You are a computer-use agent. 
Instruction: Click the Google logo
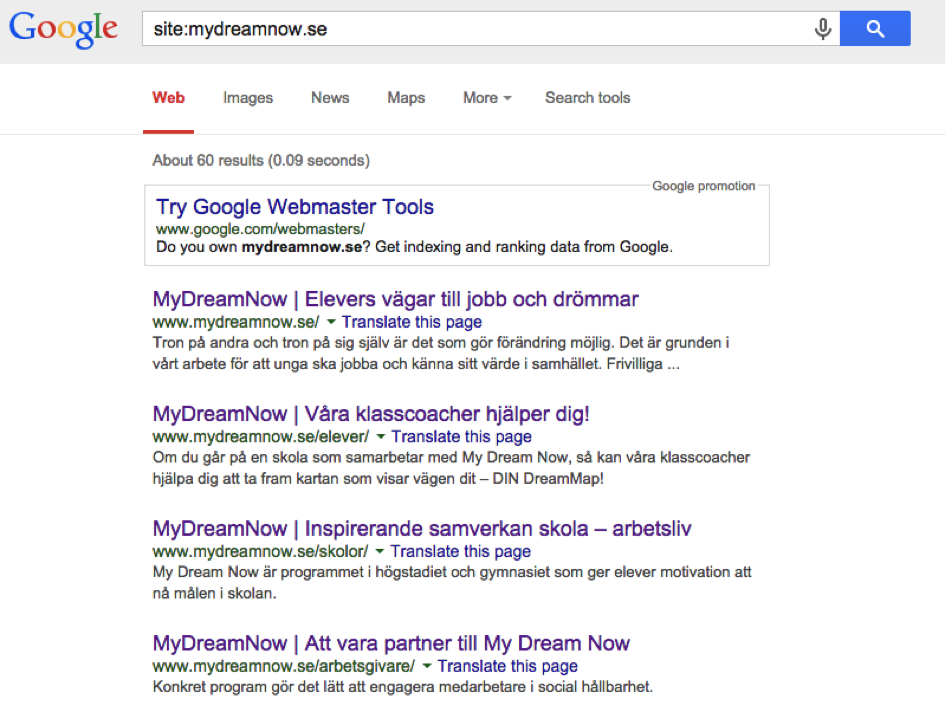coord(63,29)
